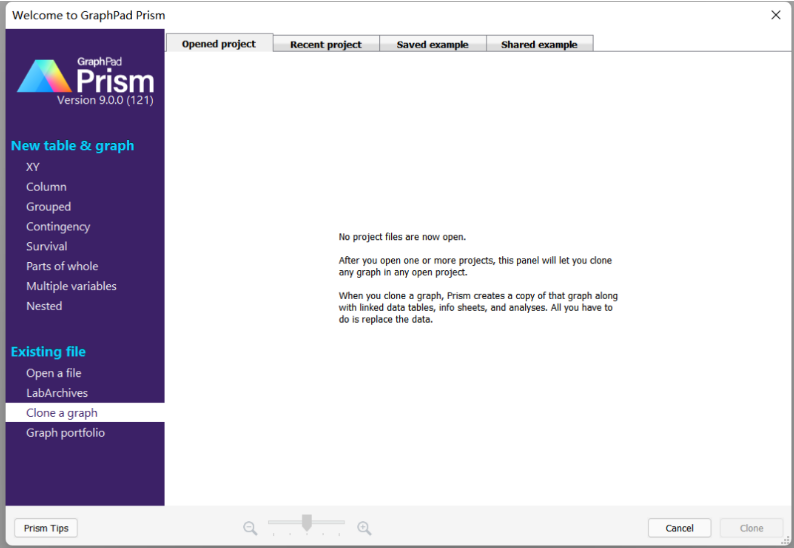
Task: Click the Existing file heading
Action: tap(48, 351)
